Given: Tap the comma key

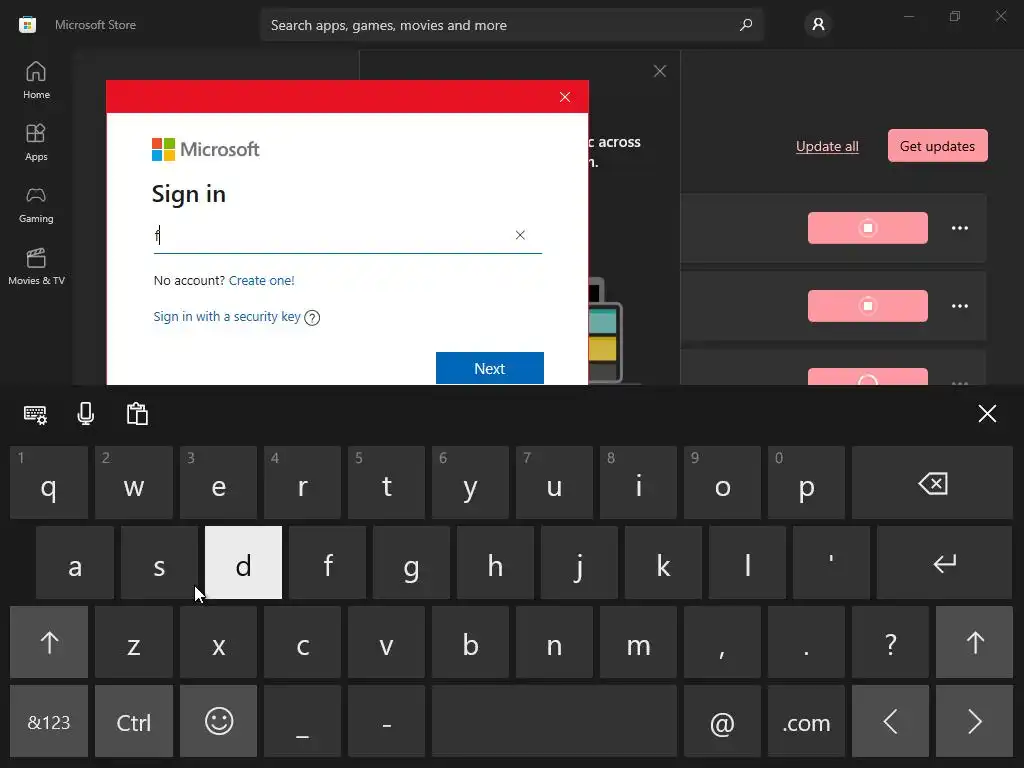Looking at the screenshot, I should coord(722,642).
